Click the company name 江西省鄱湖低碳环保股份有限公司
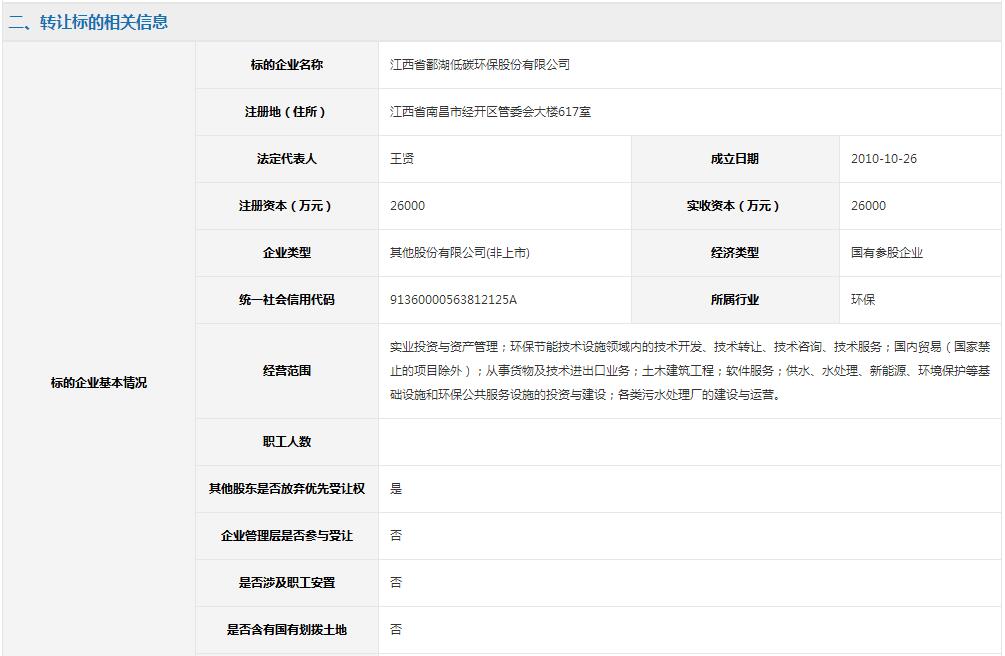This screenshot has width=1005, height=656. tap(480, 65)
